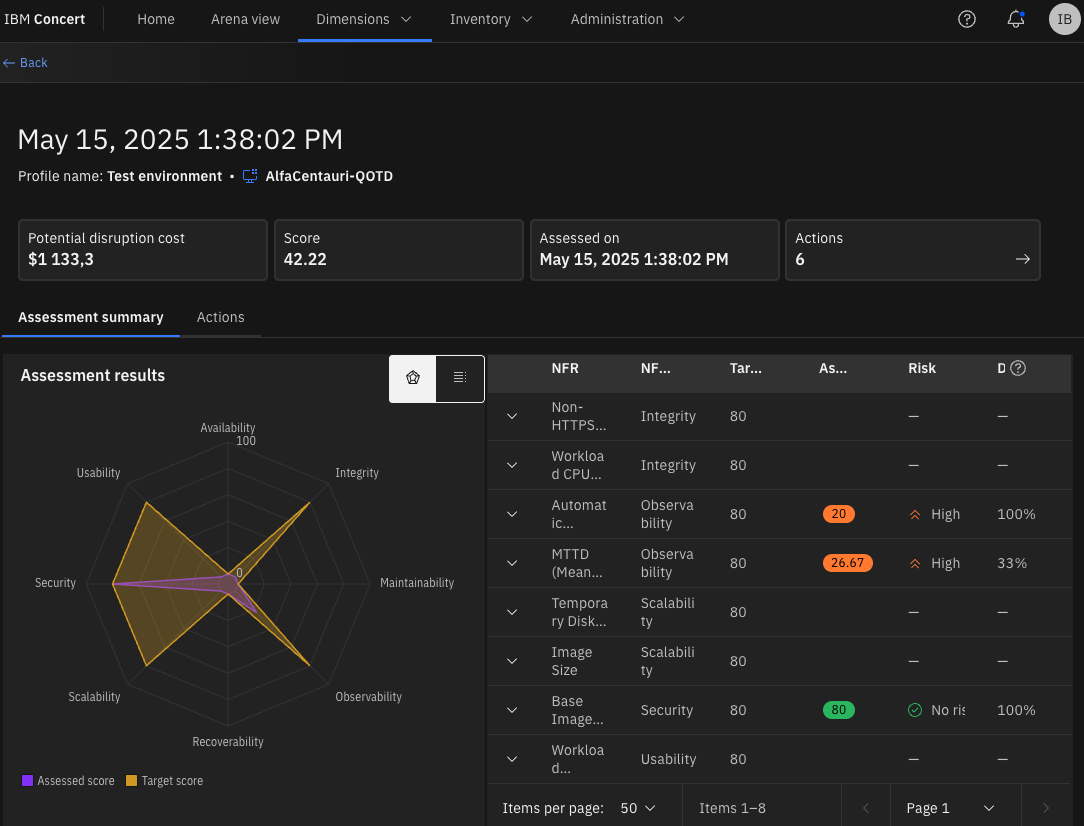Open the notifications bell
This screenshot has width=1084, height=826.
[x=1016, y=19]
